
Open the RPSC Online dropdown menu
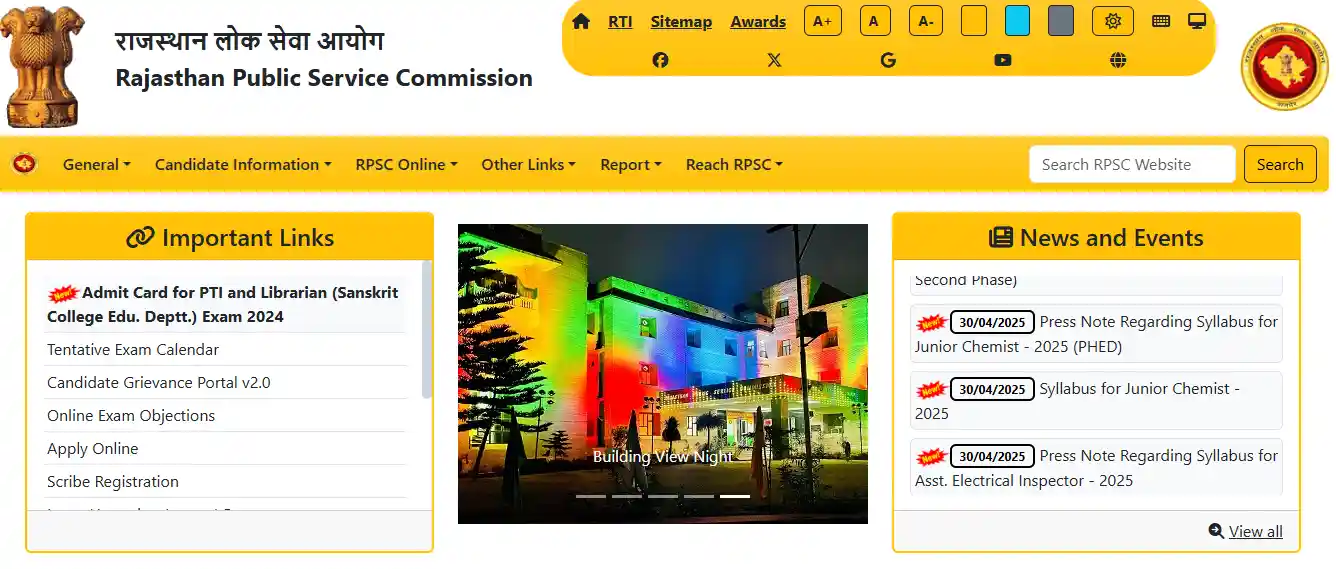406,165
